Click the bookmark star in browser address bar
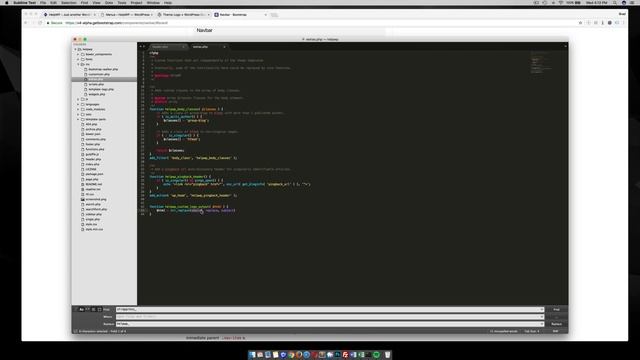Image resolution: width=640 pixels, height=360 pixels. click(580, 23)
